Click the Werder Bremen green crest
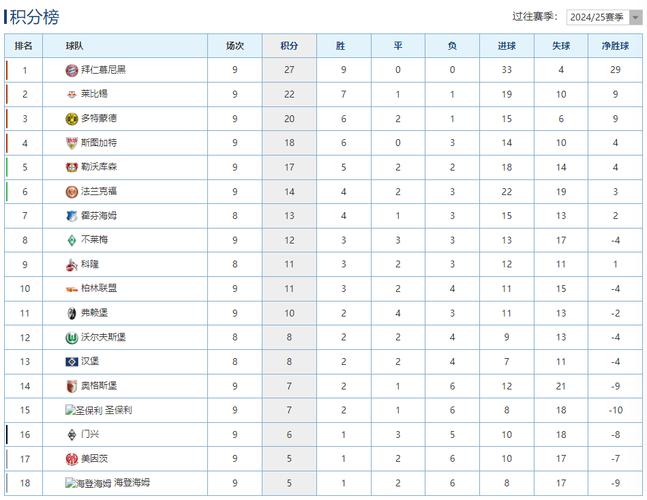 click(72, 240)
